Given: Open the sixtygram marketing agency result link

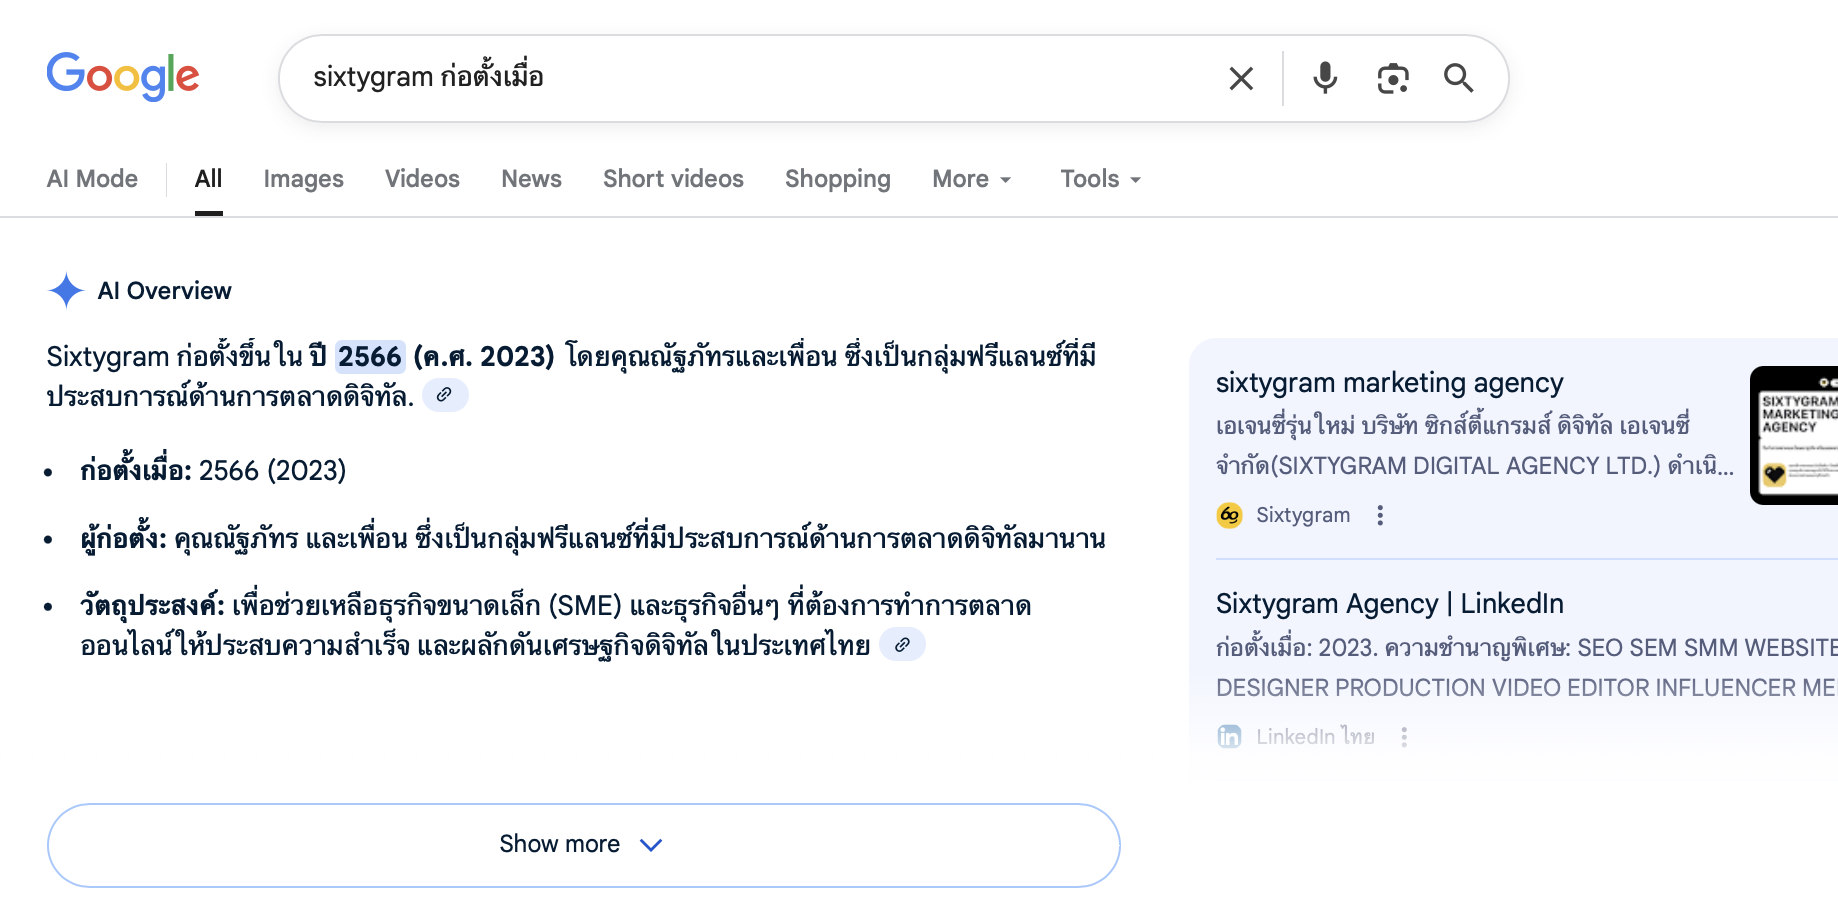Looking at the screenshot, I should (1389, 383).
